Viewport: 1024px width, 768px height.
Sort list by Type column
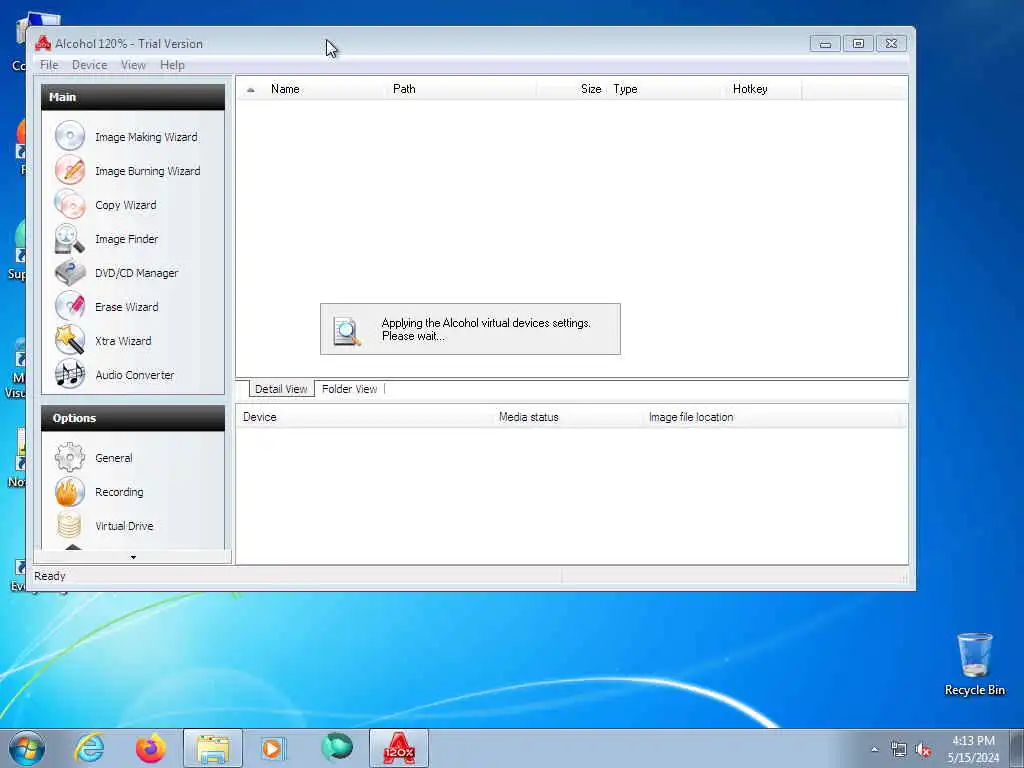point(667,89)
